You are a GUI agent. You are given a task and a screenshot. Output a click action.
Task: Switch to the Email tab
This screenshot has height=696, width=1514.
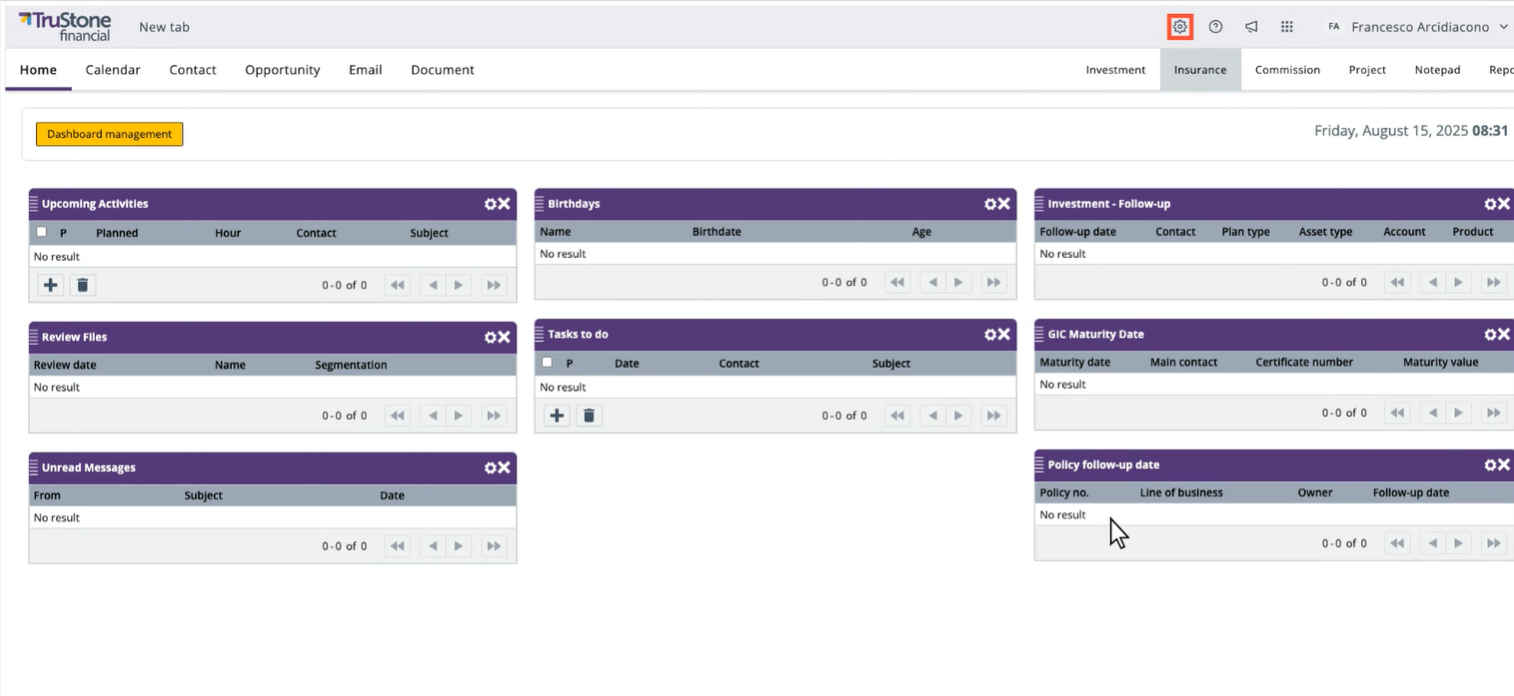(x=365, y=69)
